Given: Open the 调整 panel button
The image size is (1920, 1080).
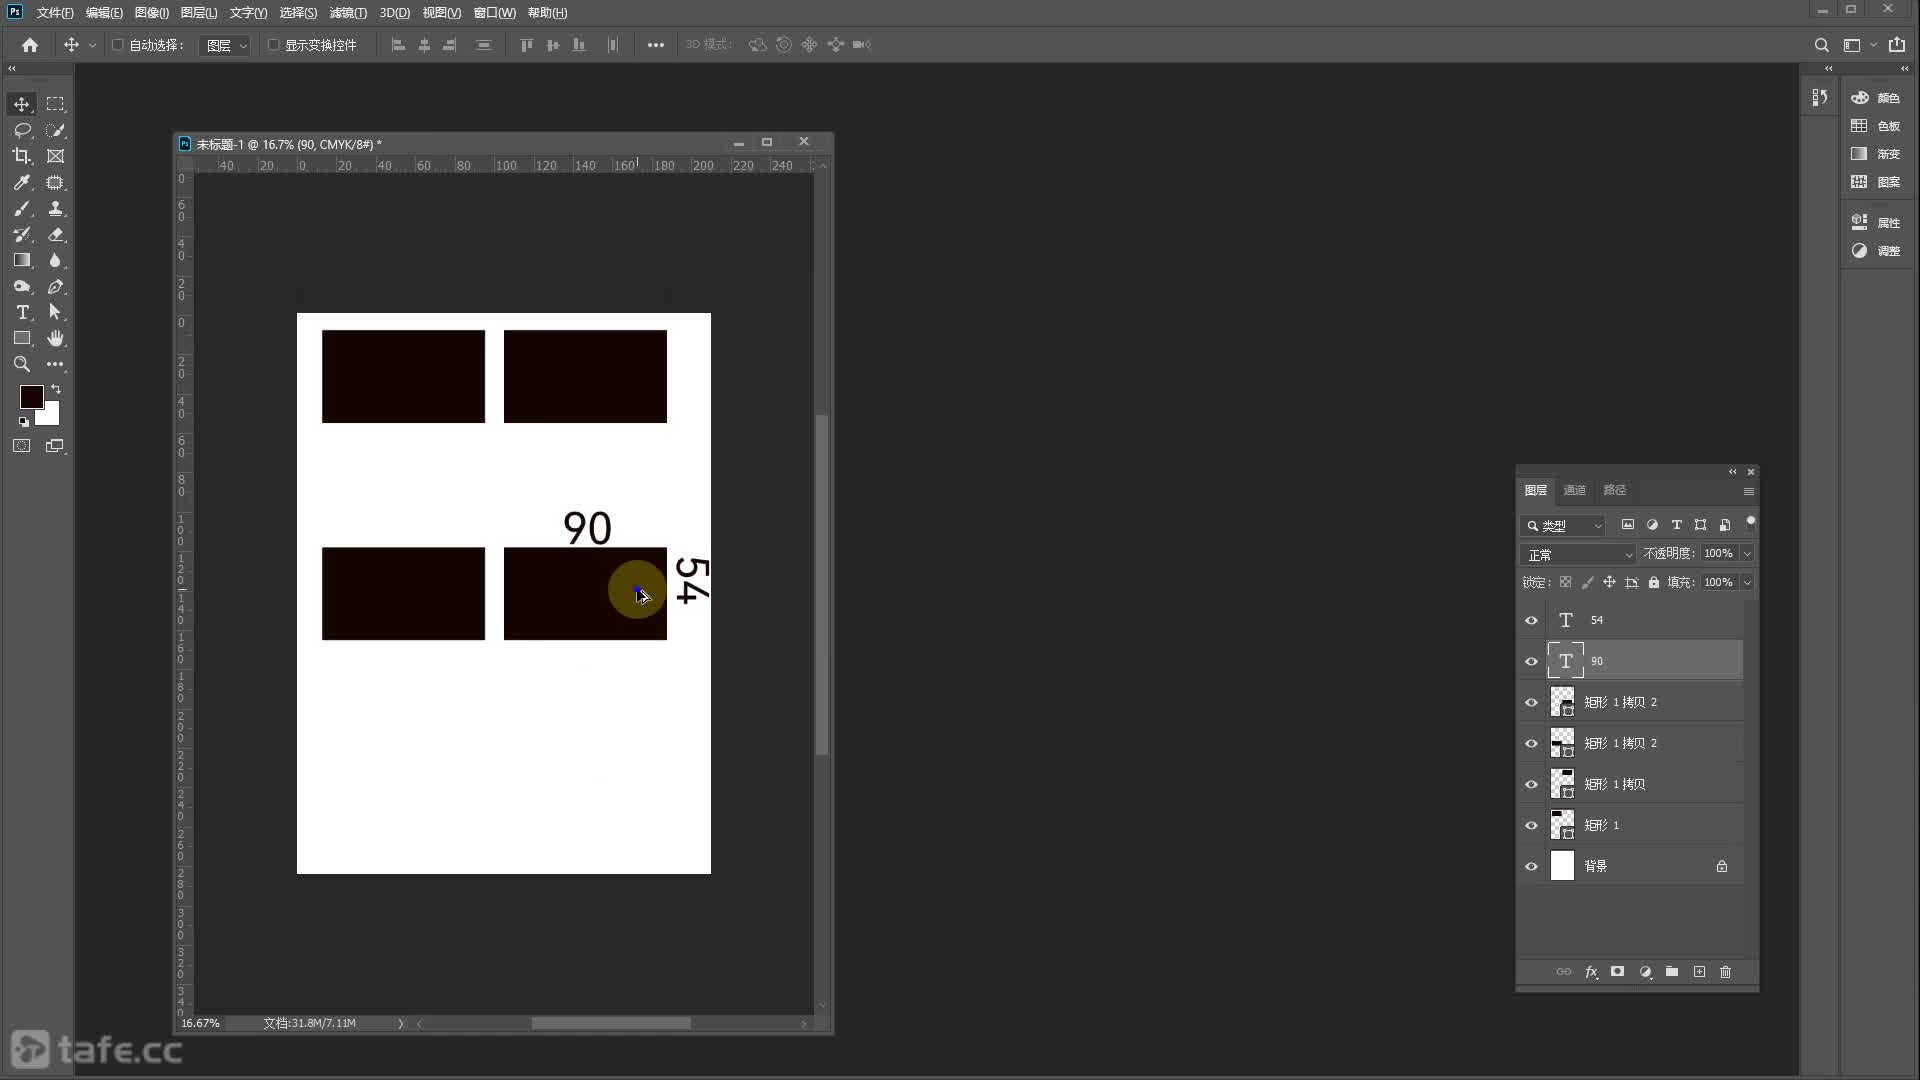Looking at the screenshot, I should (1876, 251).
